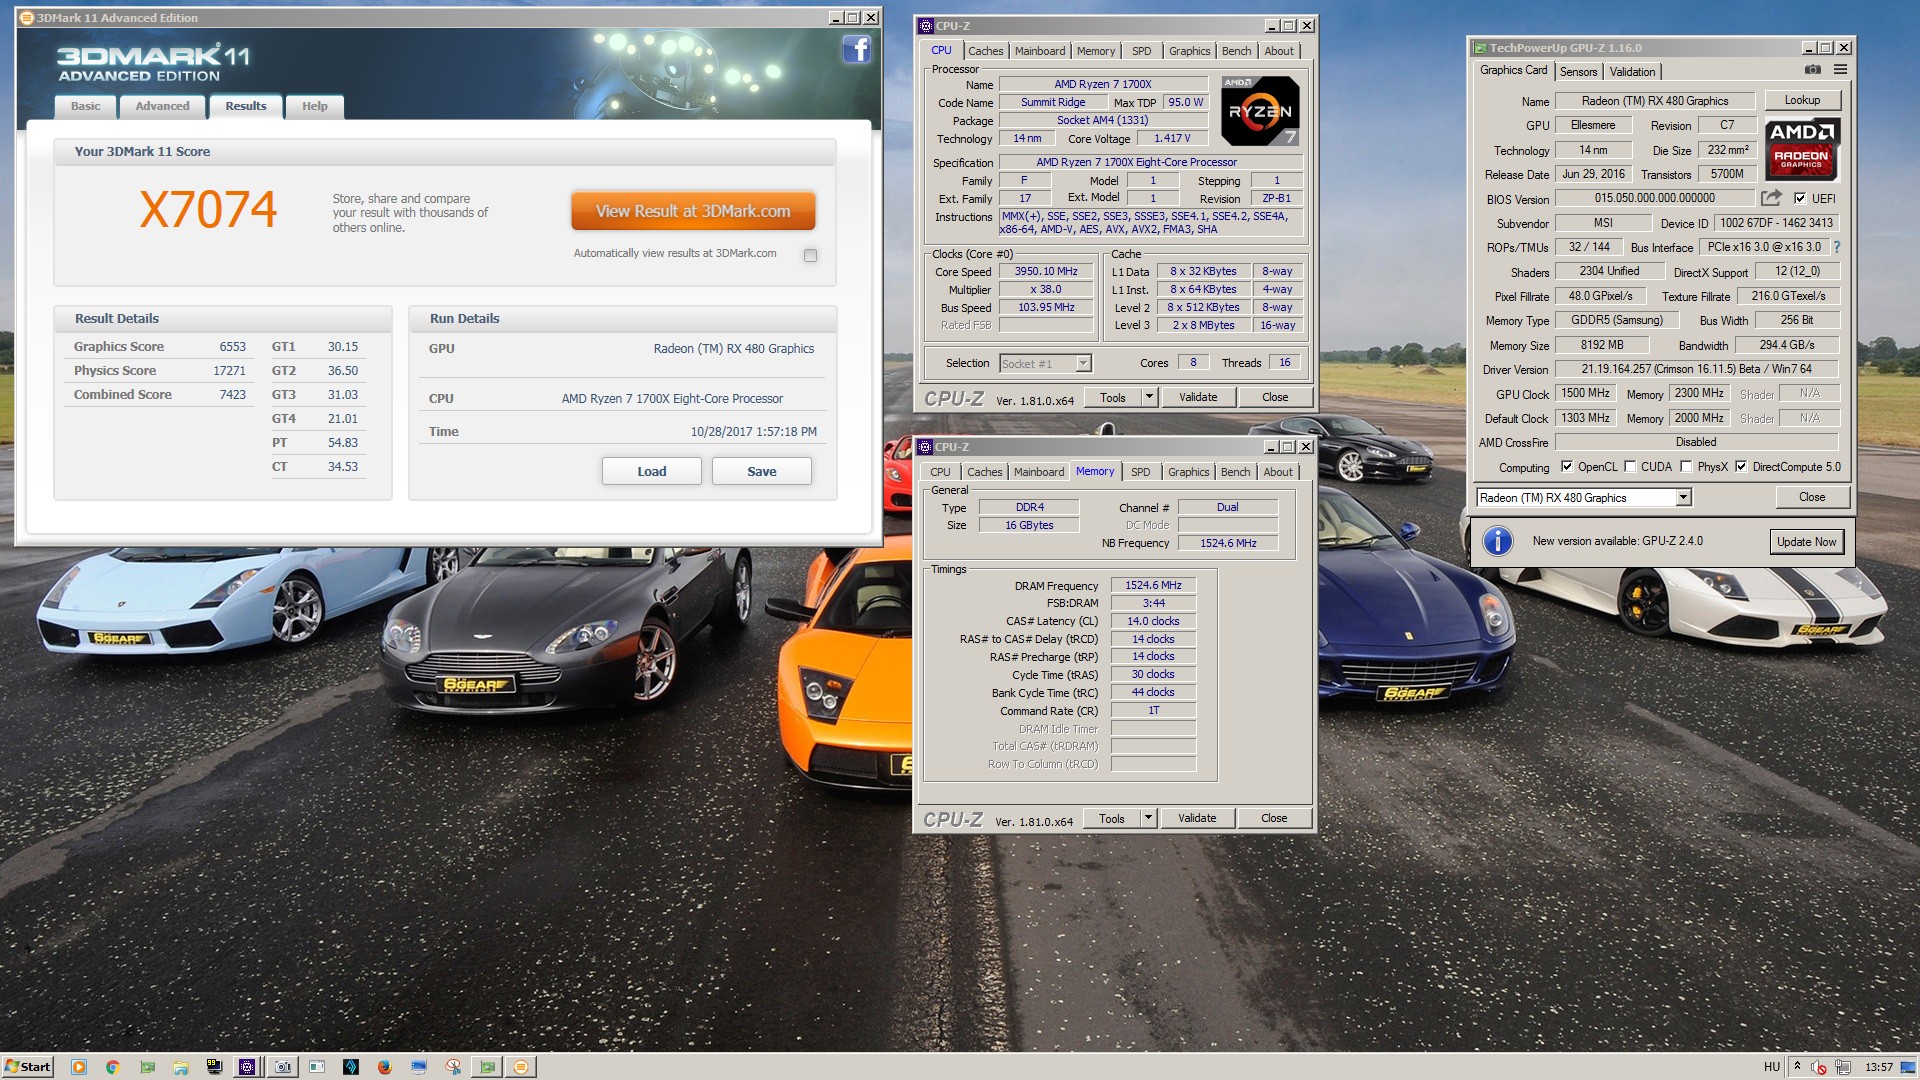Click the Save button in Run Details

click(761, 471)
